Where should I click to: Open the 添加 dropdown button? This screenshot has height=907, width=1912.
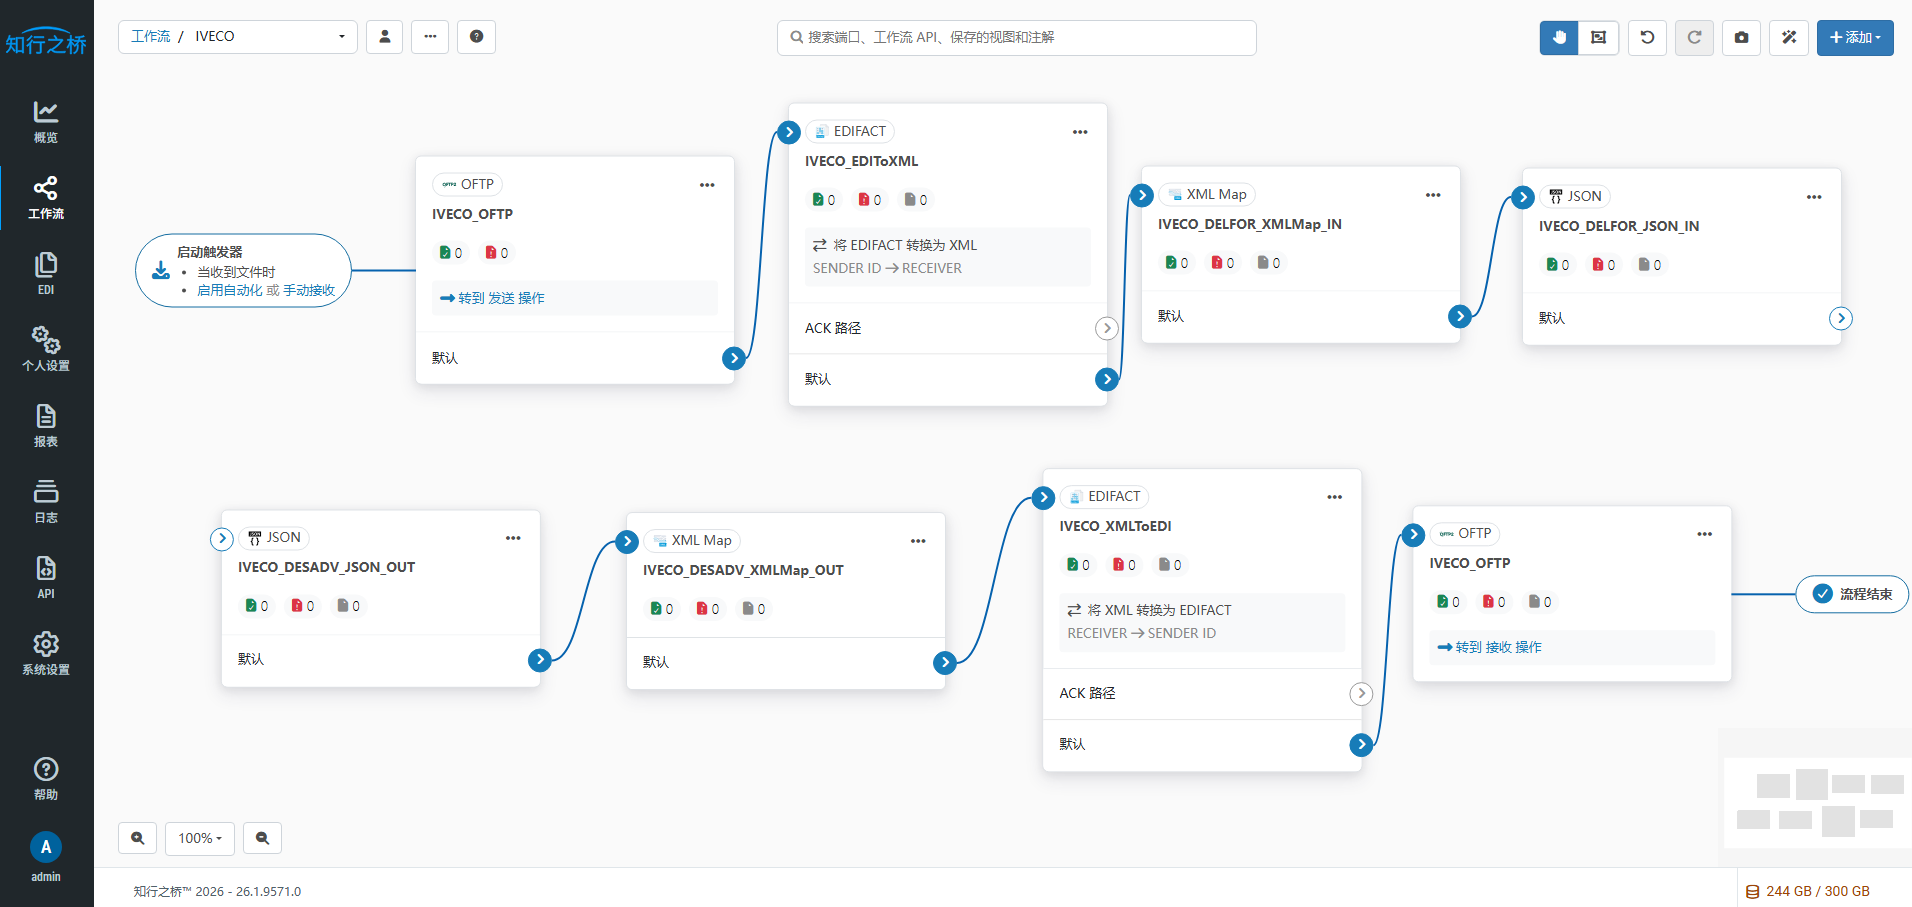coord(1854,38)
